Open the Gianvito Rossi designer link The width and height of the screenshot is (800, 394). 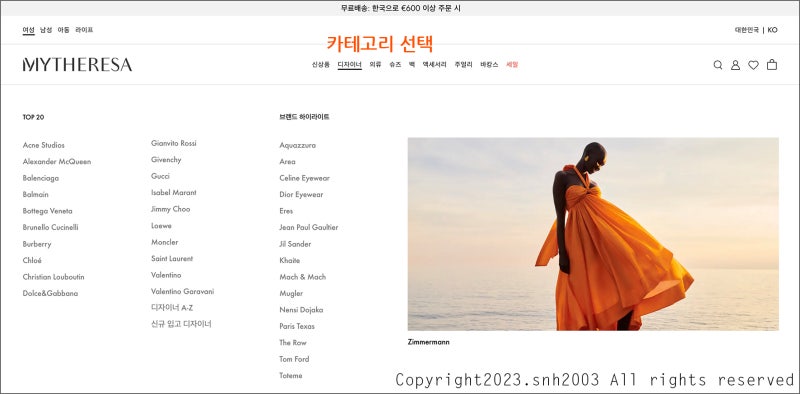[174, 143]
